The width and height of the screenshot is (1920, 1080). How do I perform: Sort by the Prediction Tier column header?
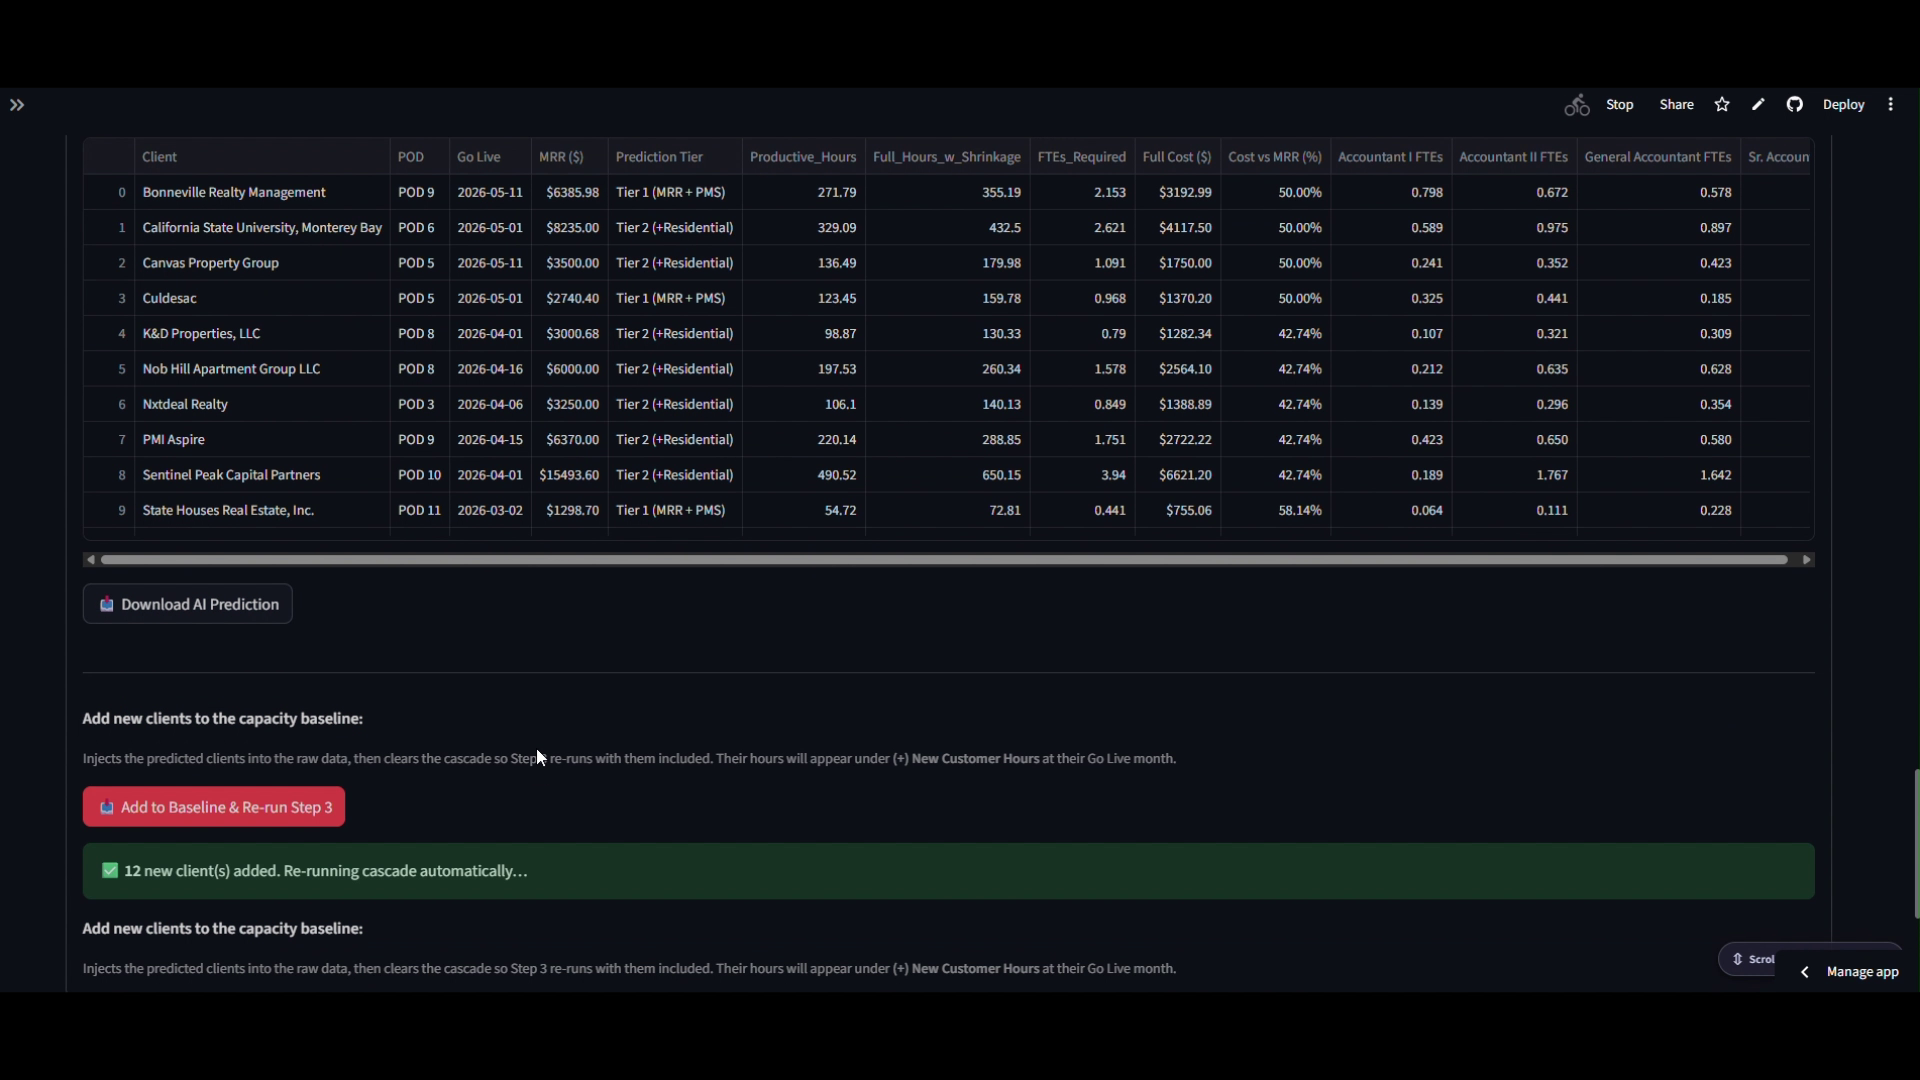point(660,157)
